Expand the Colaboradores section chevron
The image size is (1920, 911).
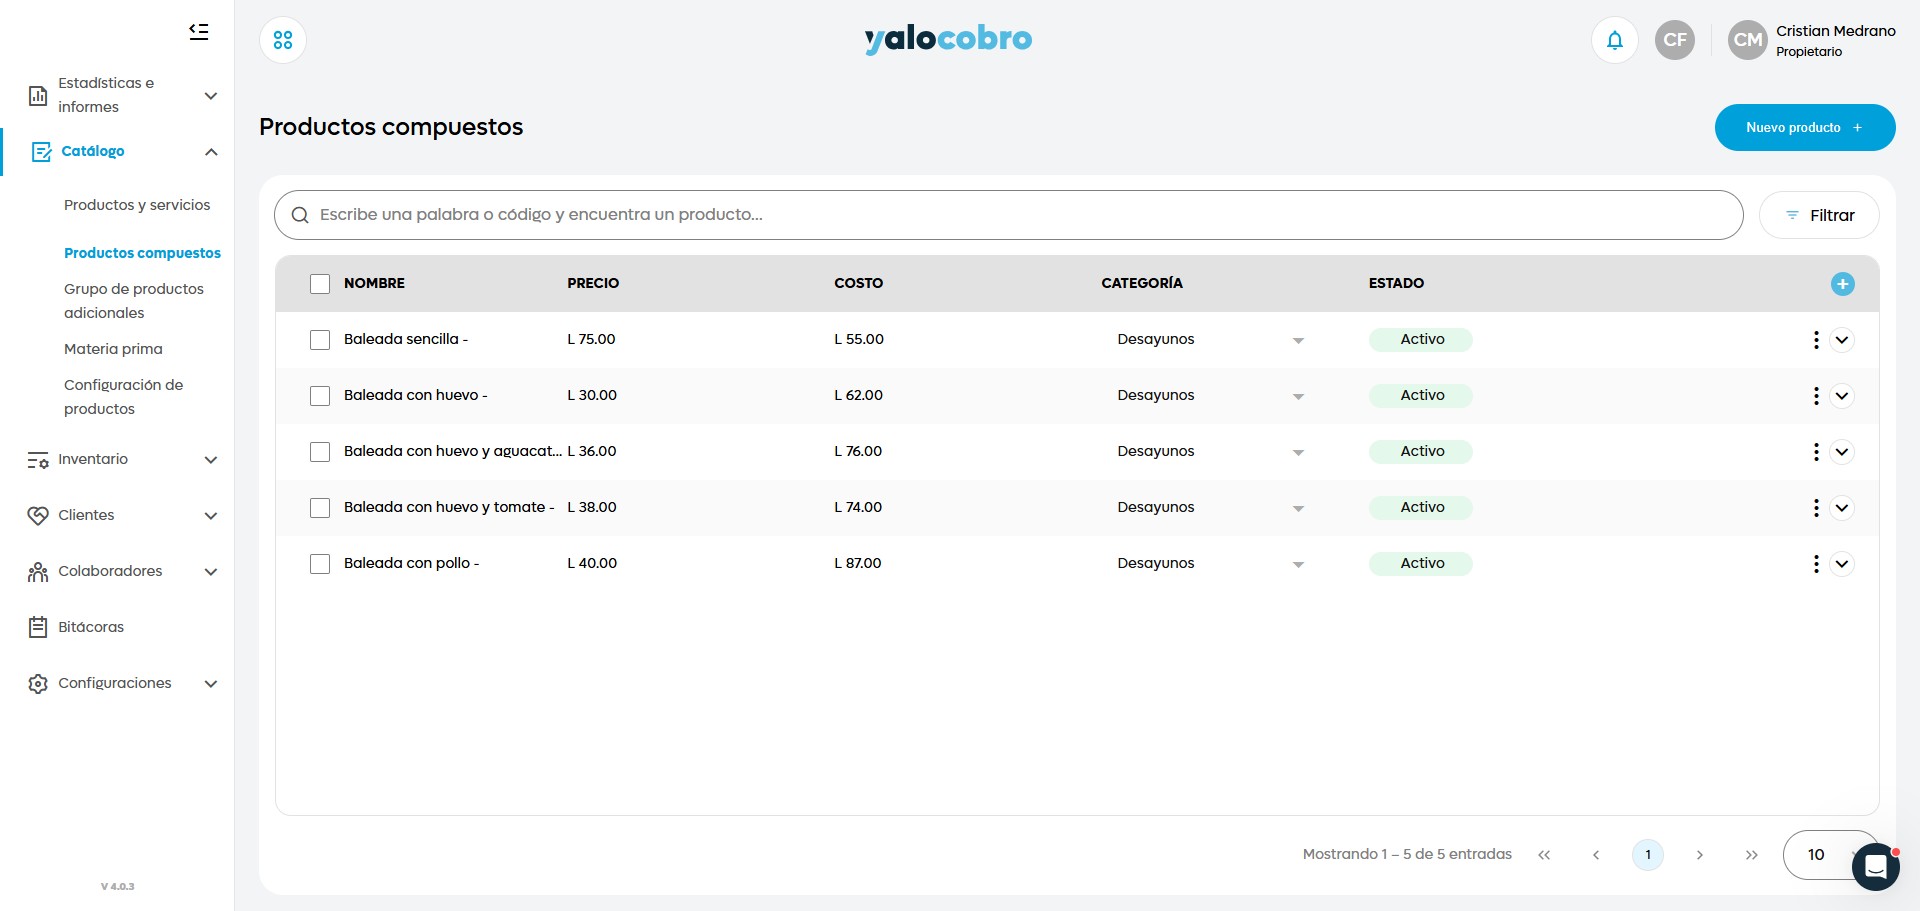pyautogui.click(x=211, y=572)
